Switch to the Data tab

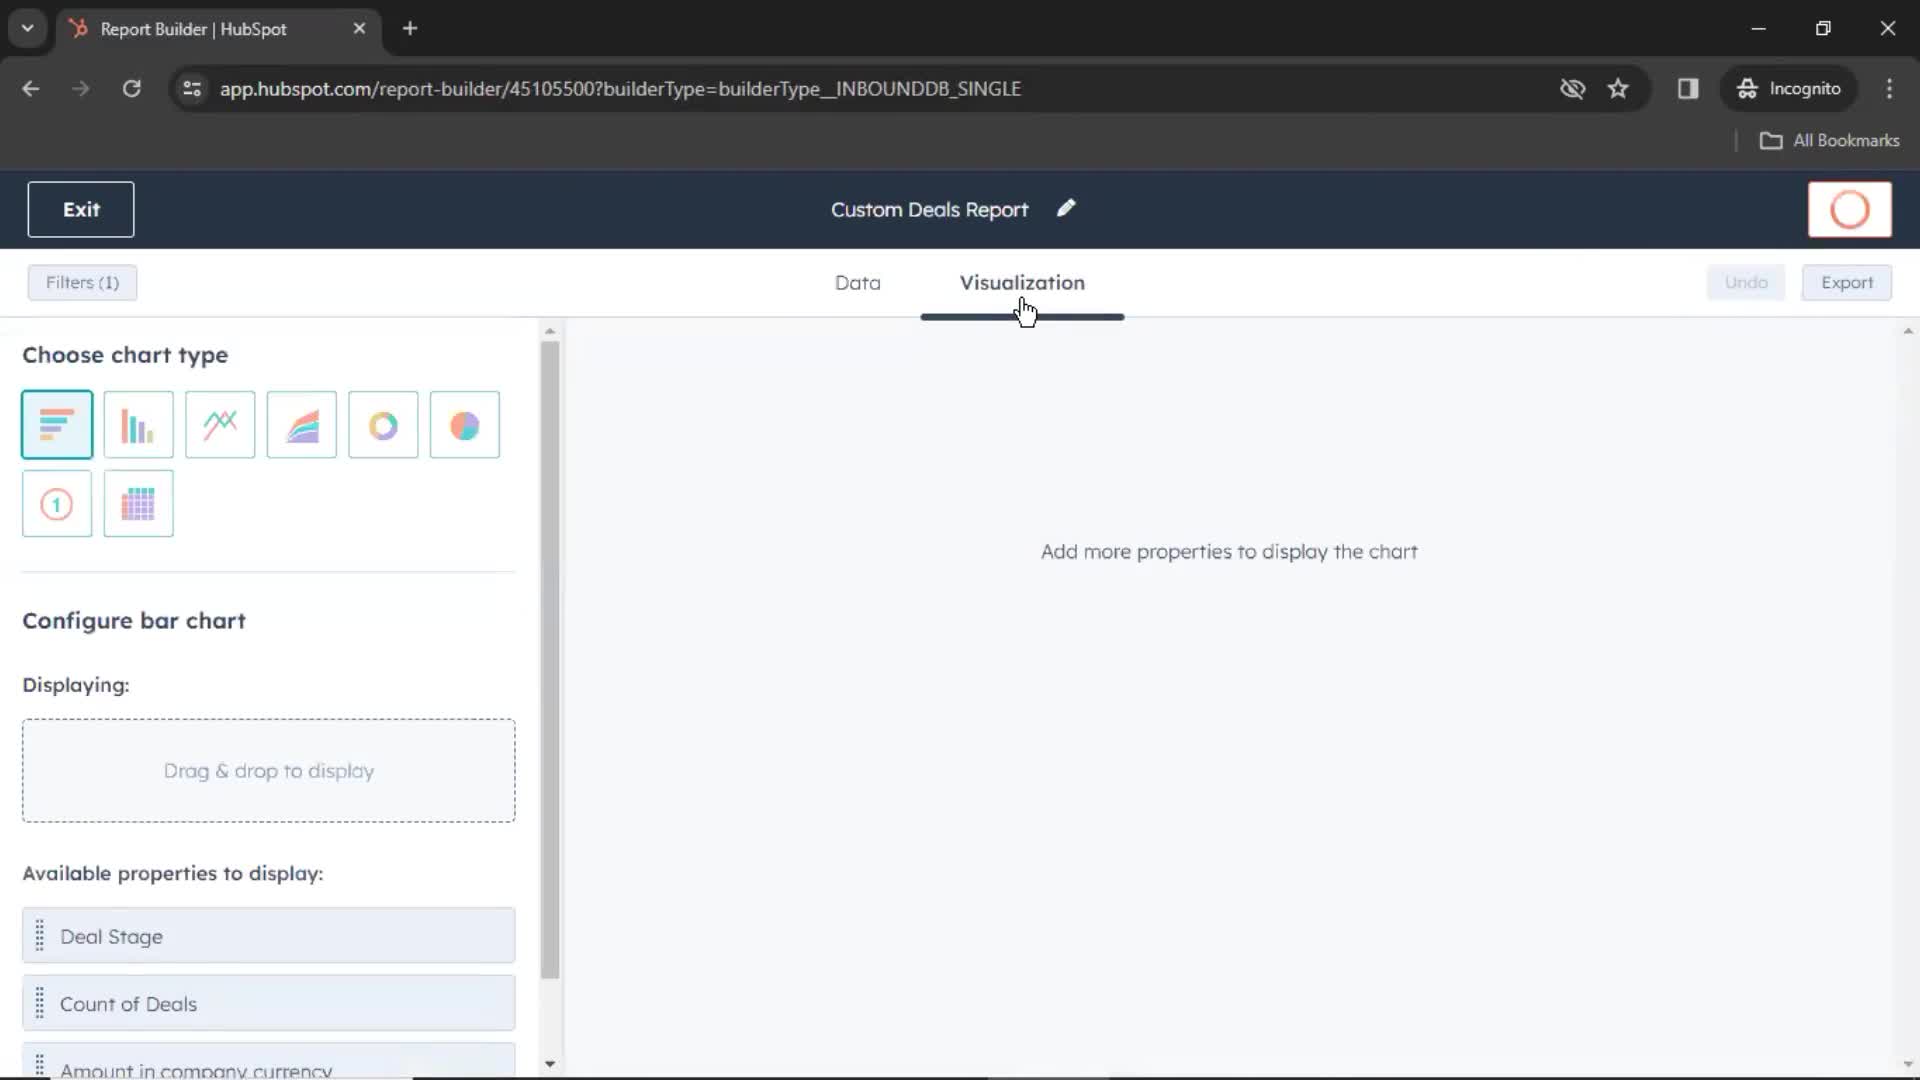click(857, 282)
